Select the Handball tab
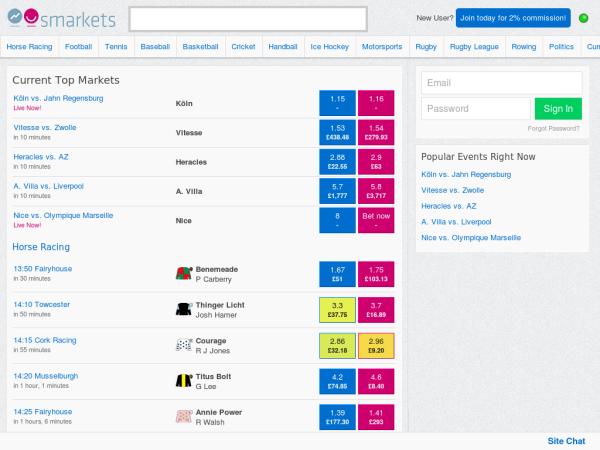This screenshot has width=600, height=450. pos(283,47)
